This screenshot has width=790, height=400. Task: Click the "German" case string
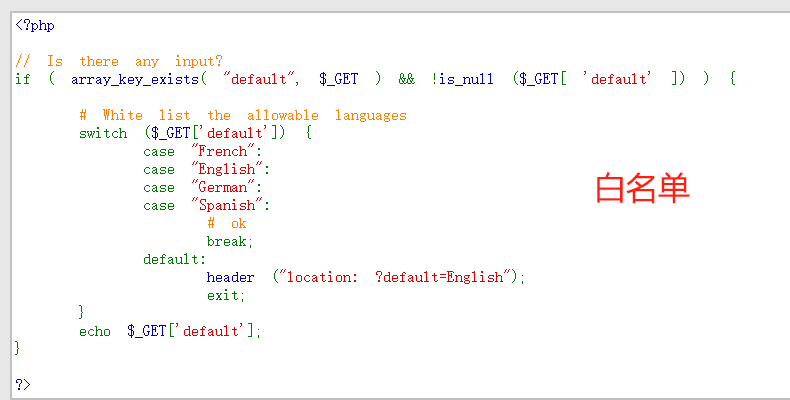click(223, 187)
